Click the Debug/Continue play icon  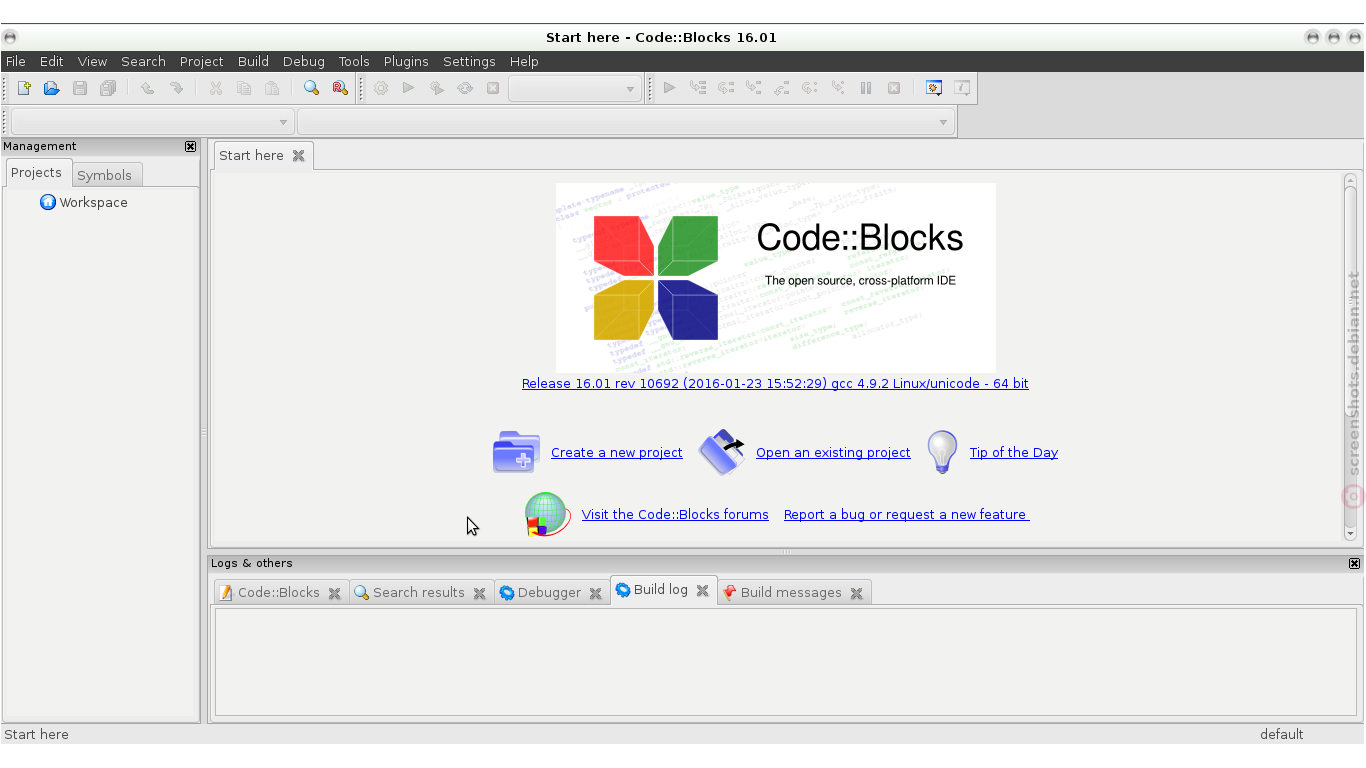[x=670, y=88]
